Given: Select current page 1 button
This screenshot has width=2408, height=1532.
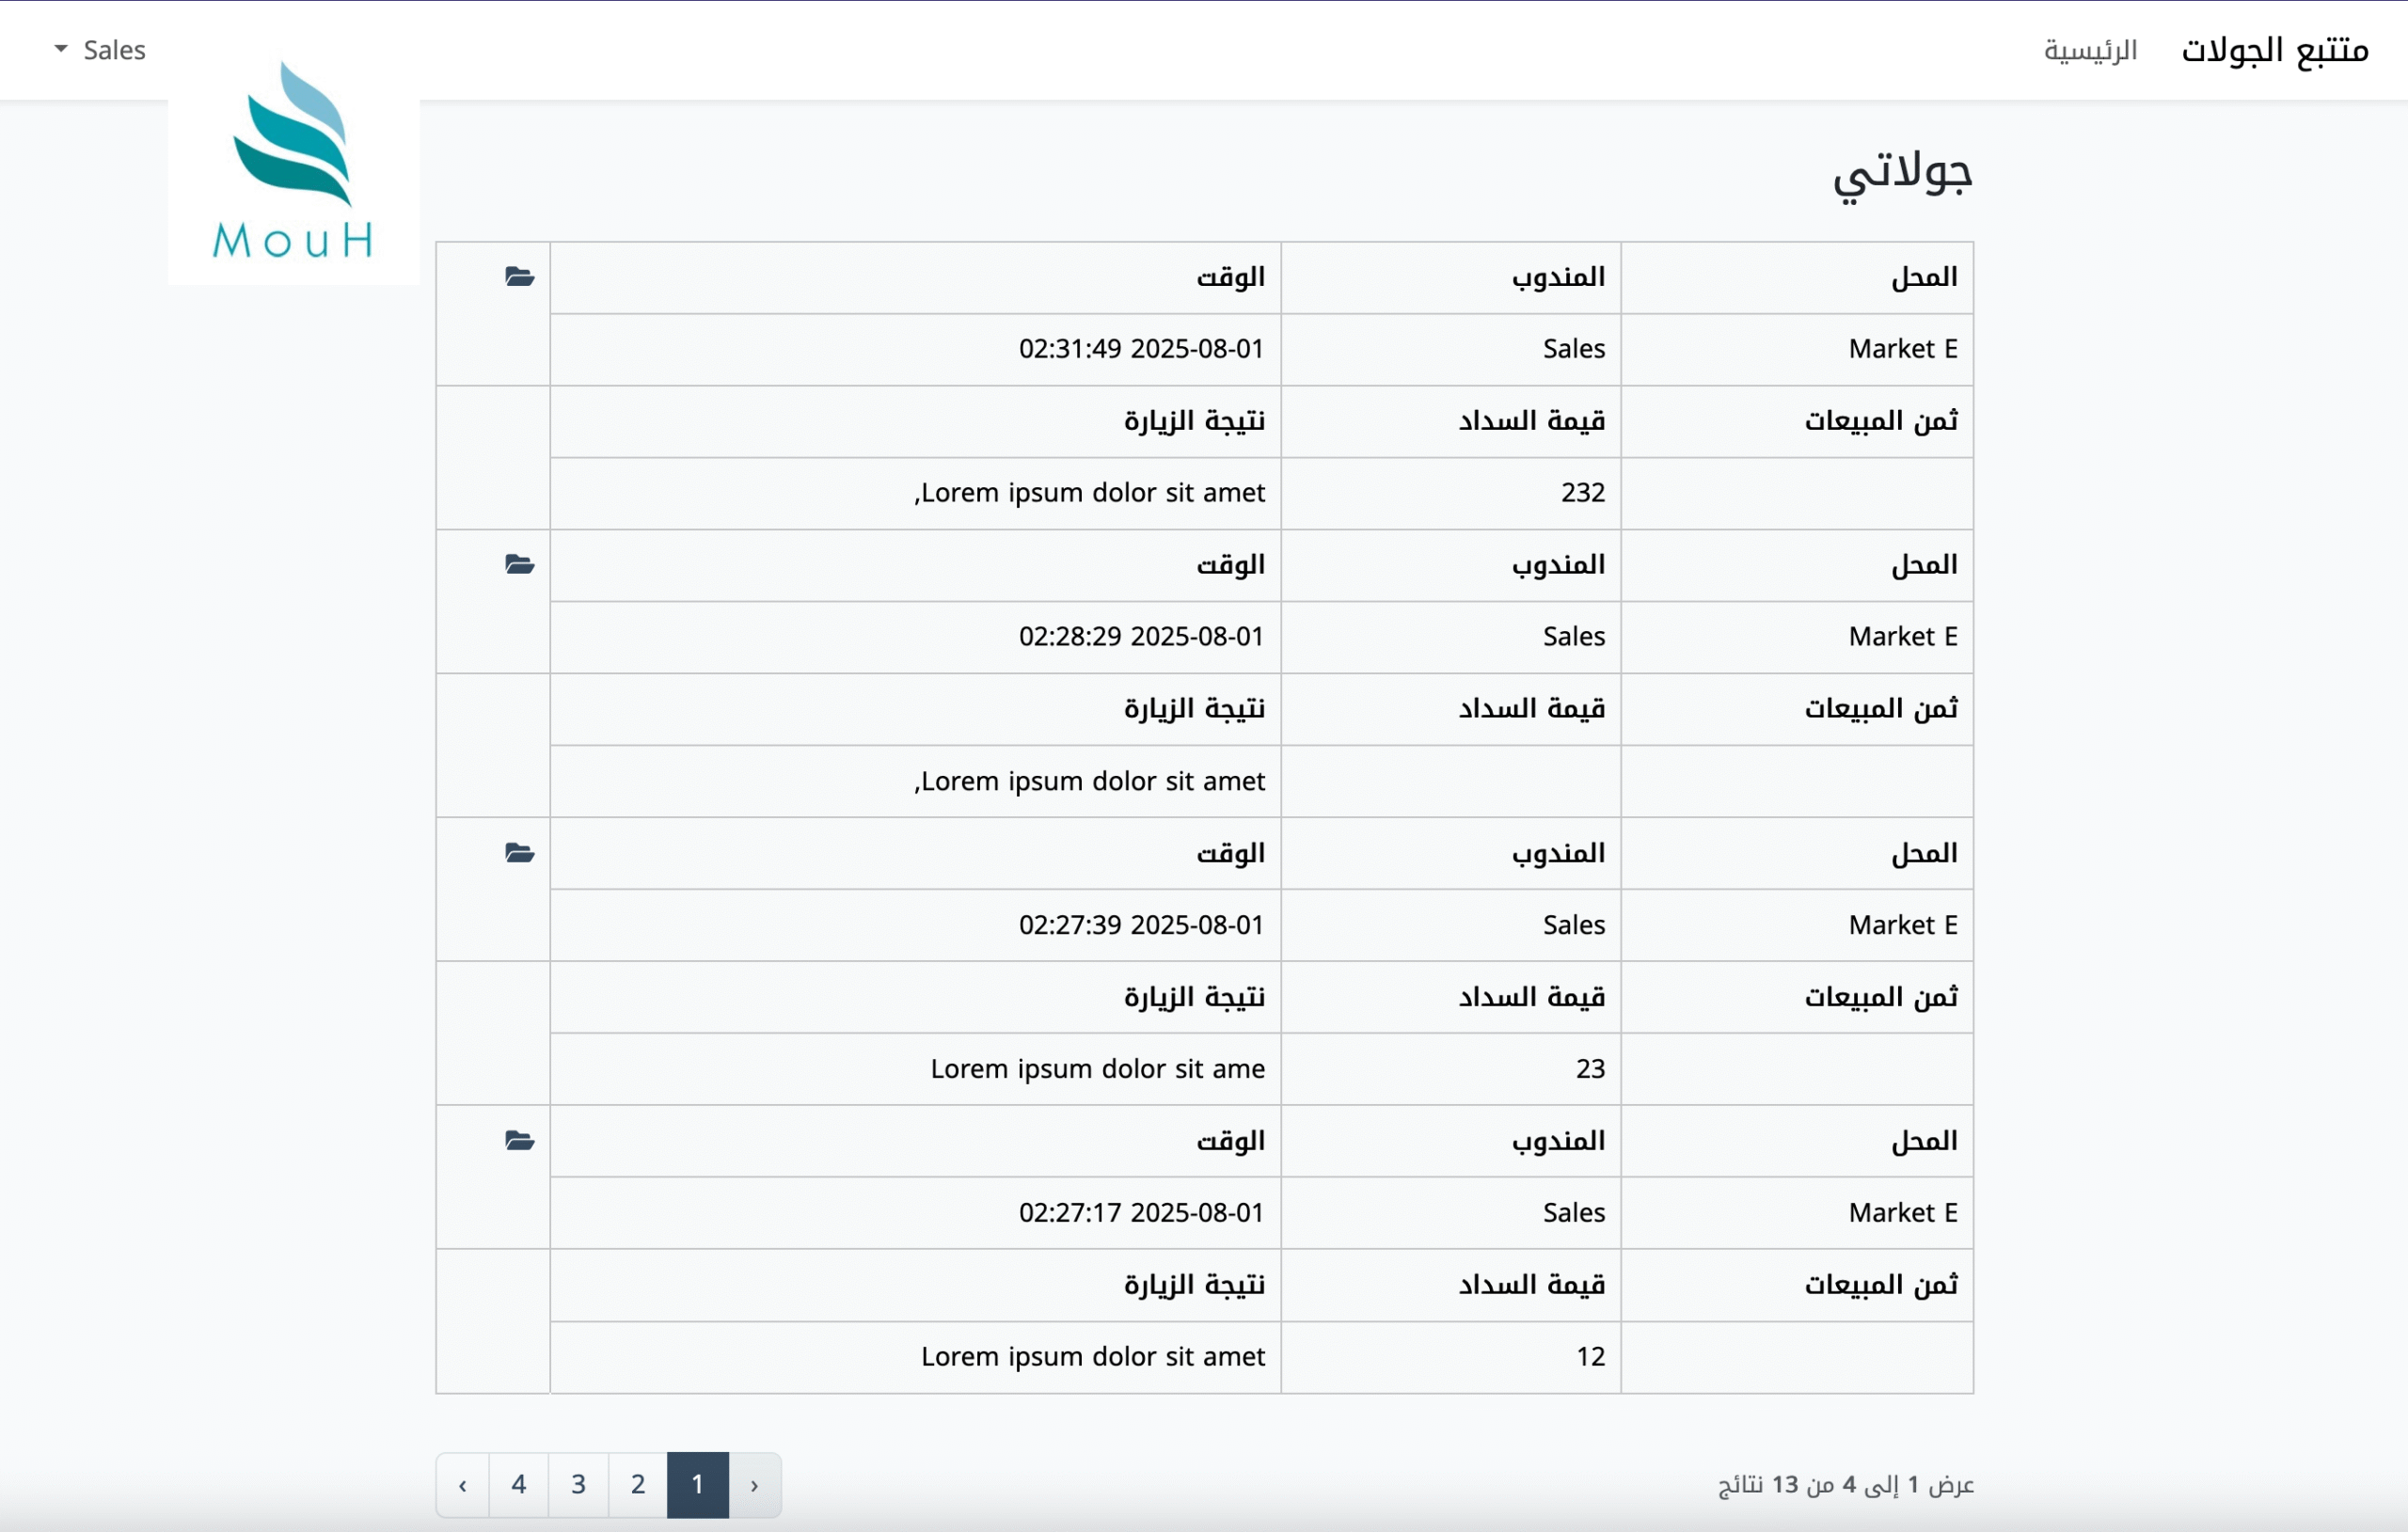Looking at the screenshot, I should (x=697, y=1484).
